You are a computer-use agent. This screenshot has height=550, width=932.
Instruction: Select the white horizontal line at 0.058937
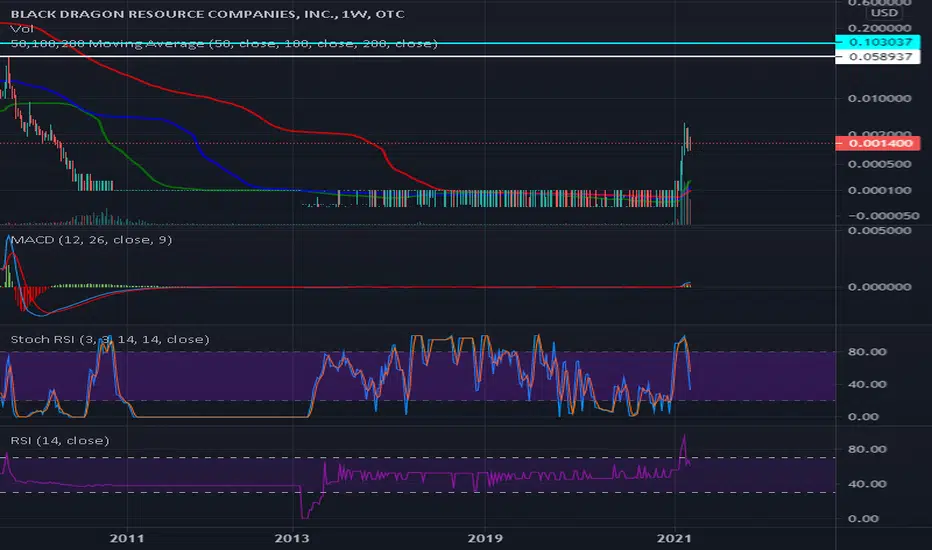point(416,56)
